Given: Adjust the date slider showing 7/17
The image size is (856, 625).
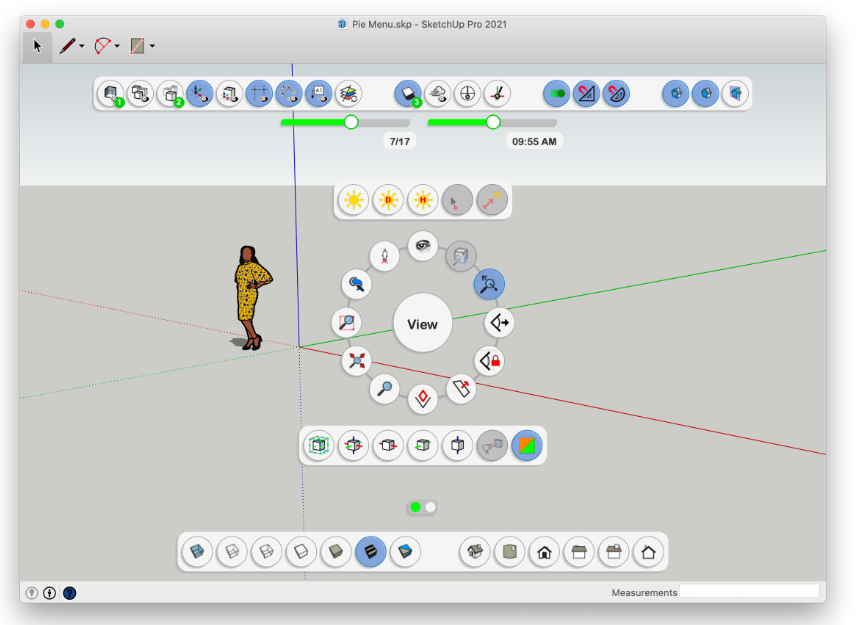Looking at the screenshot, I should (x=351, y=122).
